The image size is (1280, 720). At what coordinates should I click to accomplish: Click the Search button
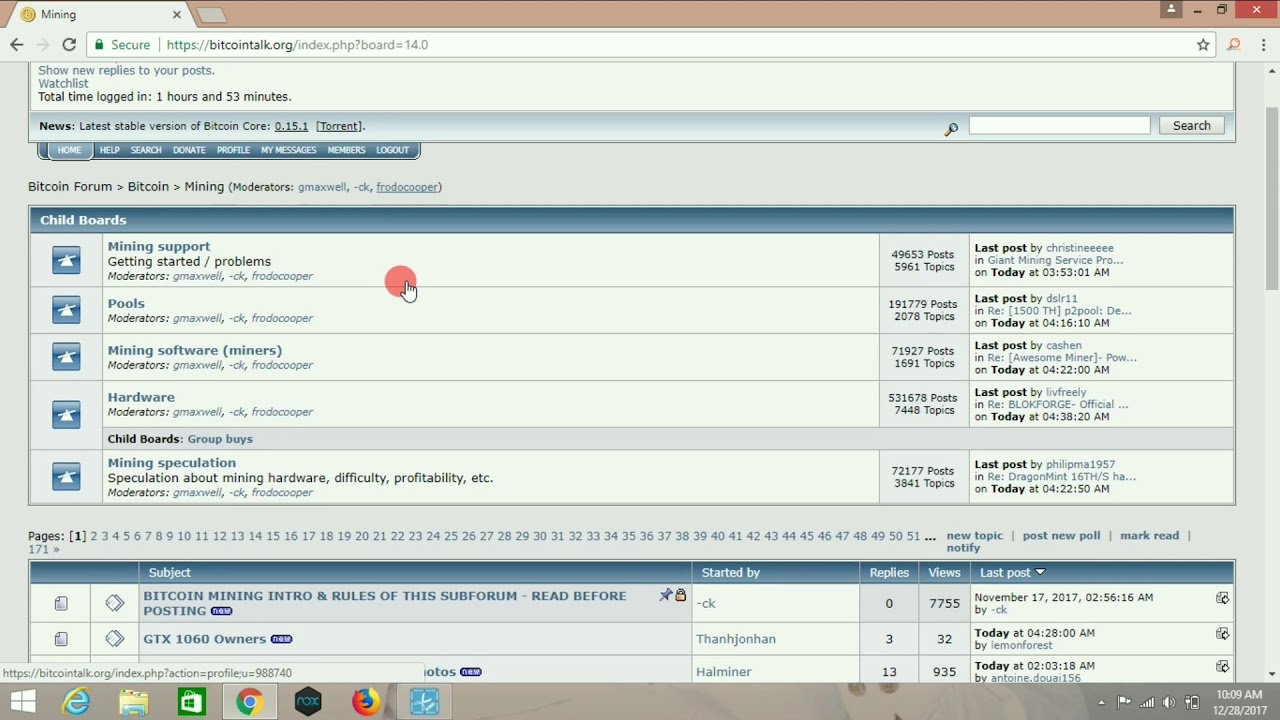tap(1191, 126)
